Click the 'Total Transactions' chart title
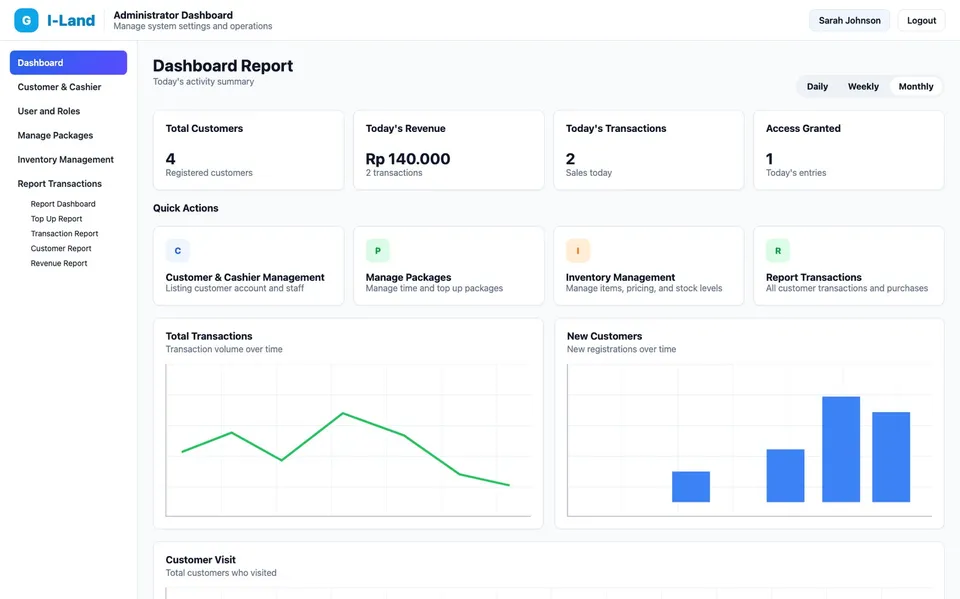960x599 pixels. pyautogui.click(x=209, y=336)
